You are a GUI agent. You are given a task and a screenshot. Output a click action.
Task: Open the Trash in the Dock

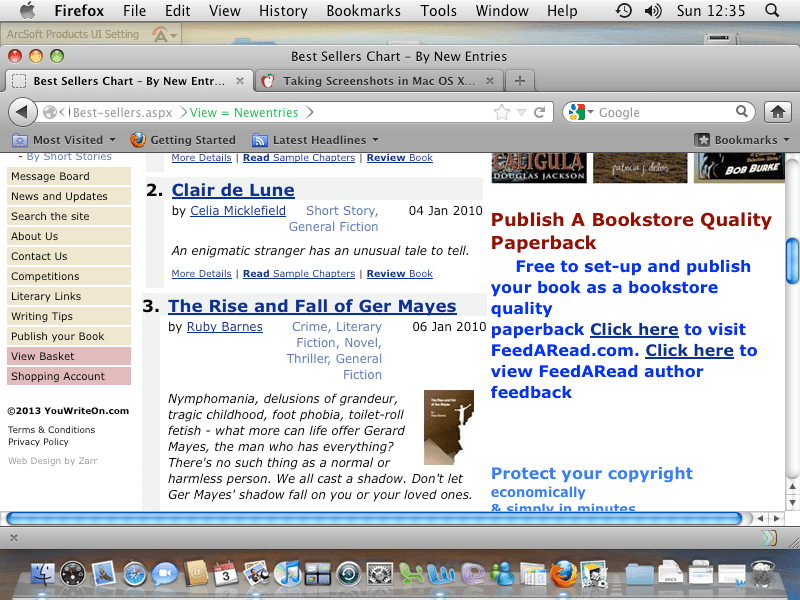[x=762, y=573]
